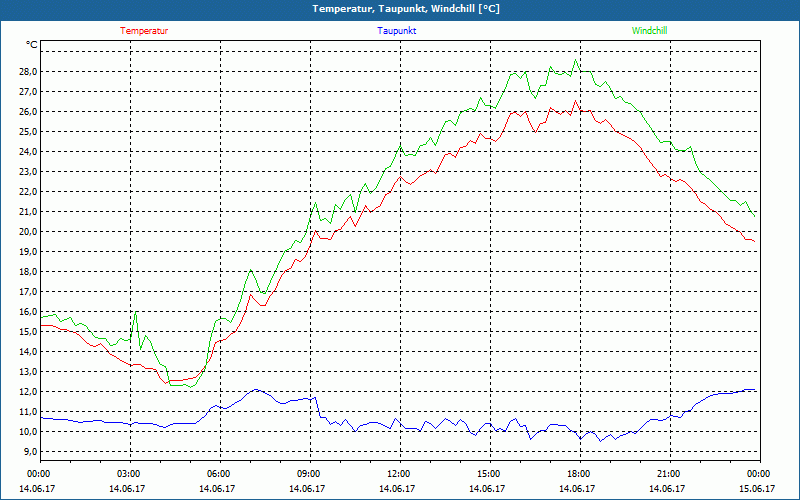Screen dimensions: 800x500
Task: Click the 12,0 y-axis value
Action: tap(29, 392)
